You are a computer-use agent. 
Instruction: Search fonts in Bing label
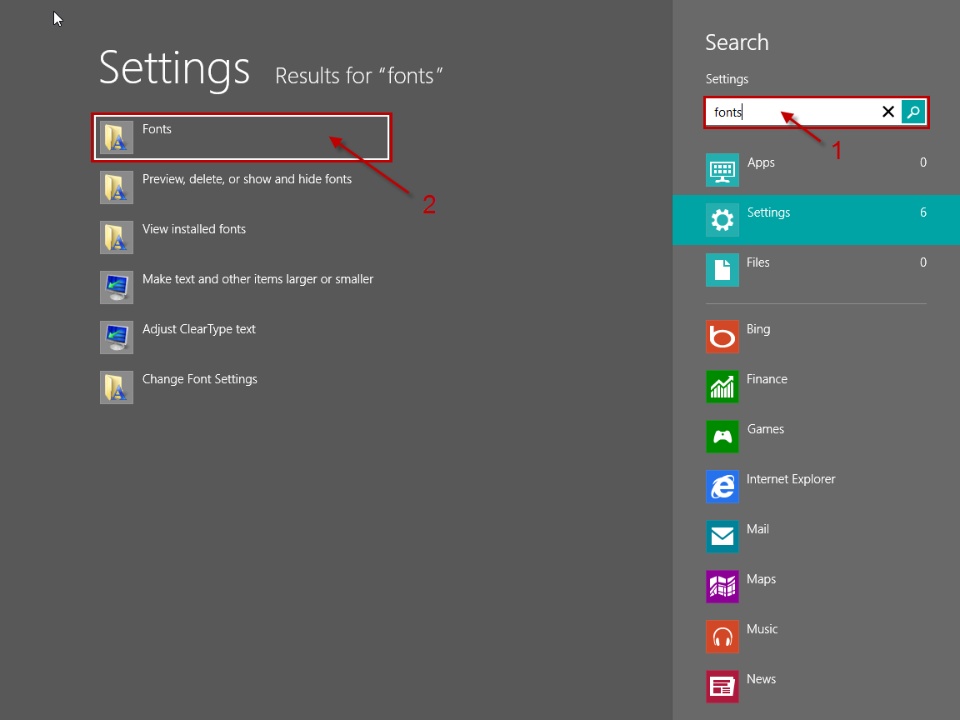click(758, 329)
